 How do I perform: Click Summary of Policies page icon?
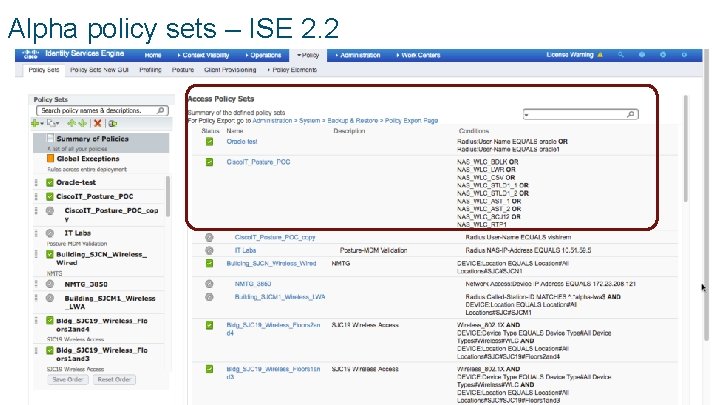(x=50, y=138)
